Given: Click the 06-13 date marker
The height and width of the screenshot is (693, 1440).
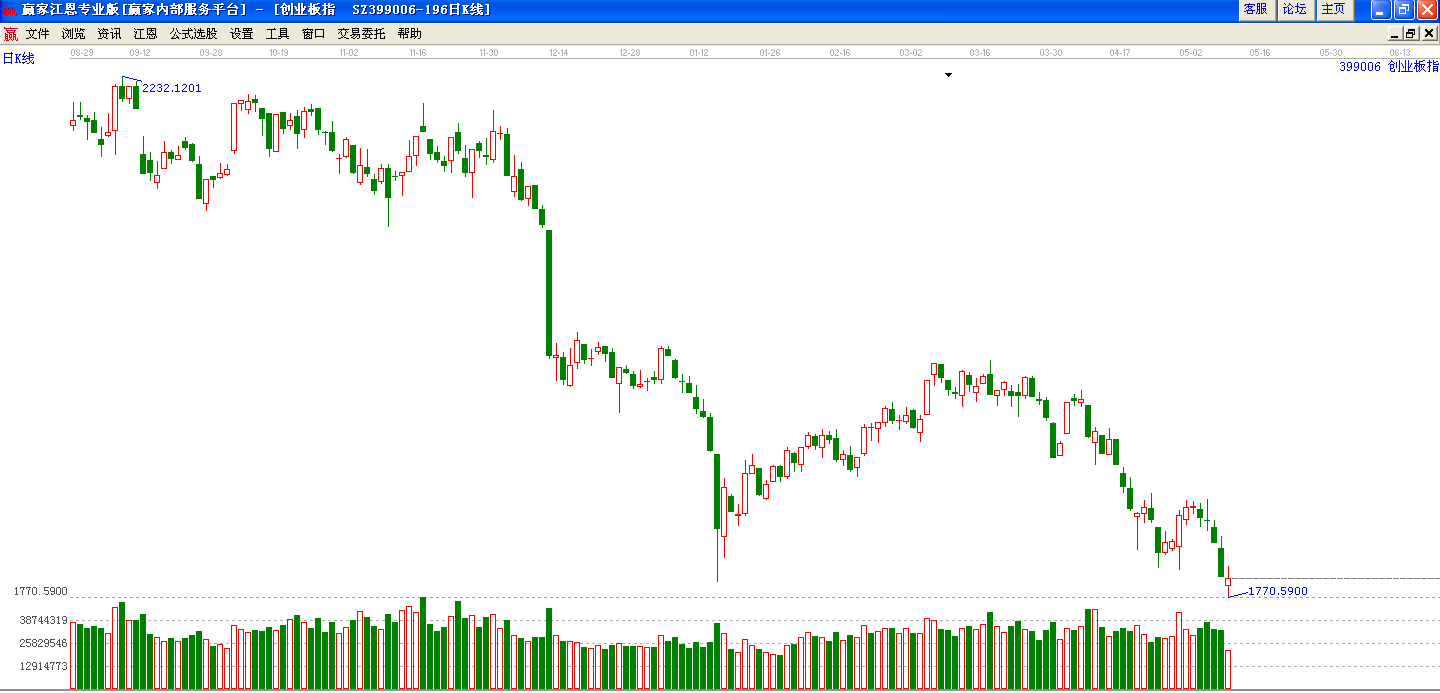Looking at the screenshot, I should click(1400, 52).
